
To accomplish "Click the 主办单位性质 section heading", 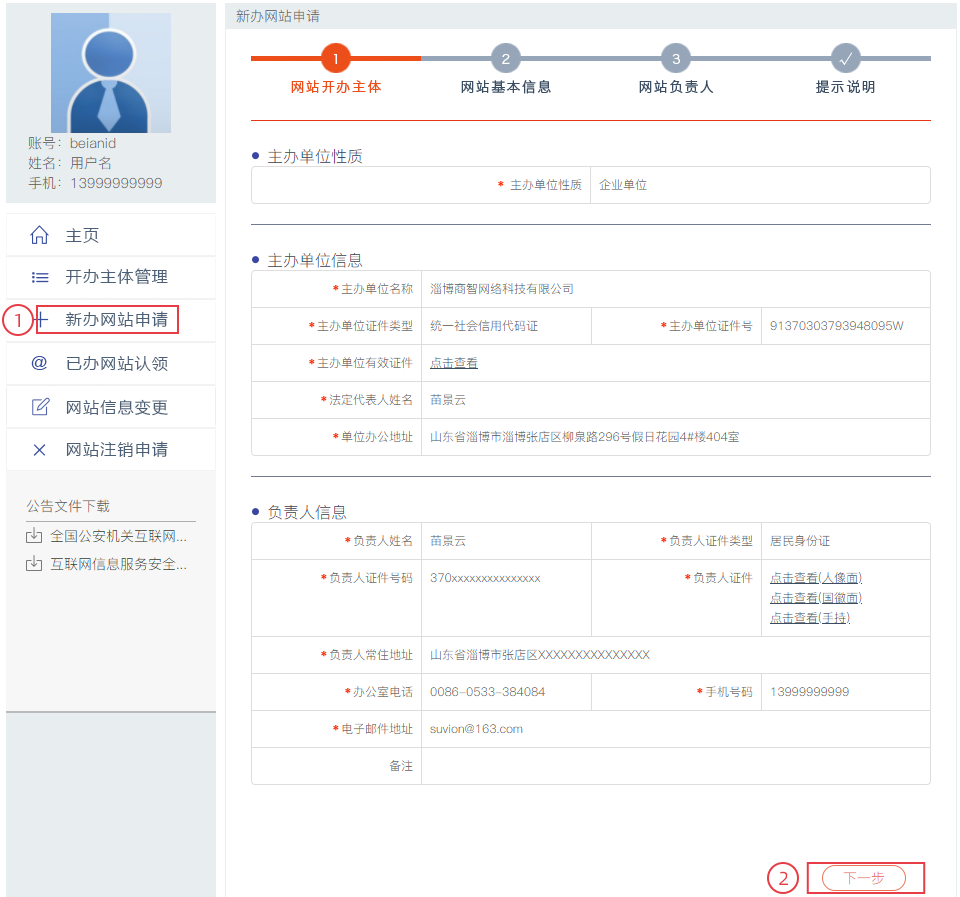I will 315,156.
